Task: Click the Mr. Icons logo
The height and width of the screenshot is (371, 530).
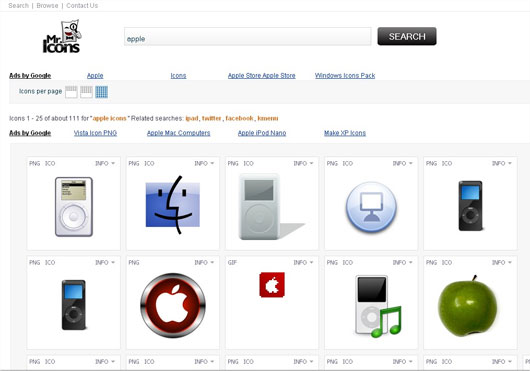Action: [62, 36]
